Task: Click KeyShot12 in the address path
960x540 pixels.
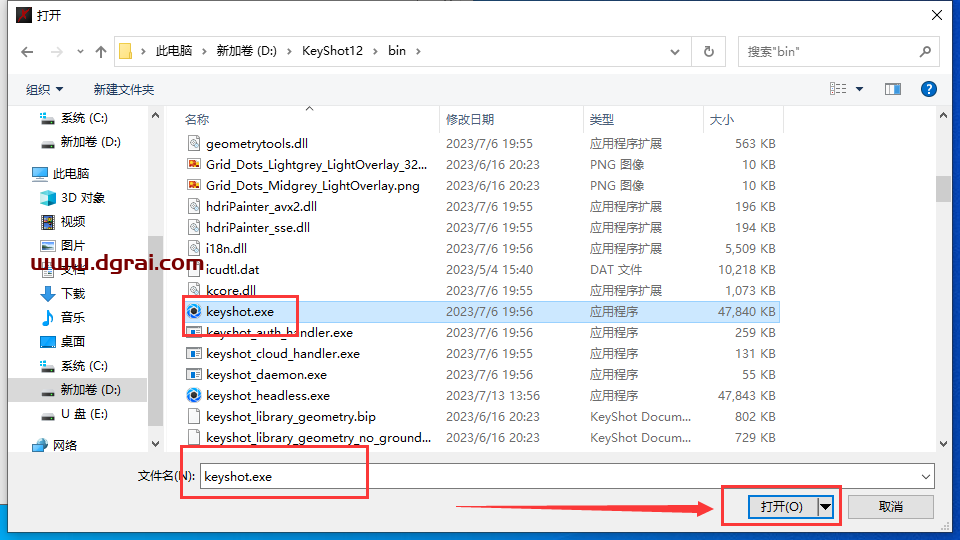Action: tap(332, 51)
